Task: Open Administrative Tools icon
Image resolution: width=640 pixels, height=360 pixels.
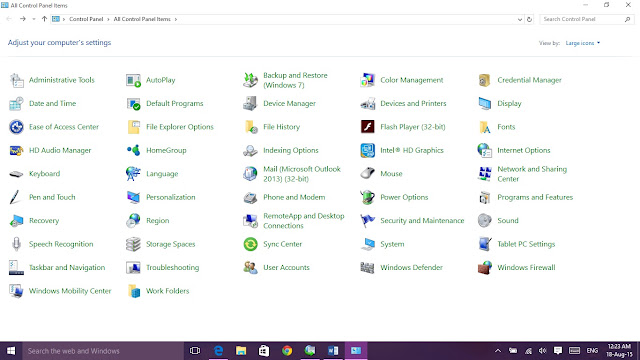Action: pos(16,80)
